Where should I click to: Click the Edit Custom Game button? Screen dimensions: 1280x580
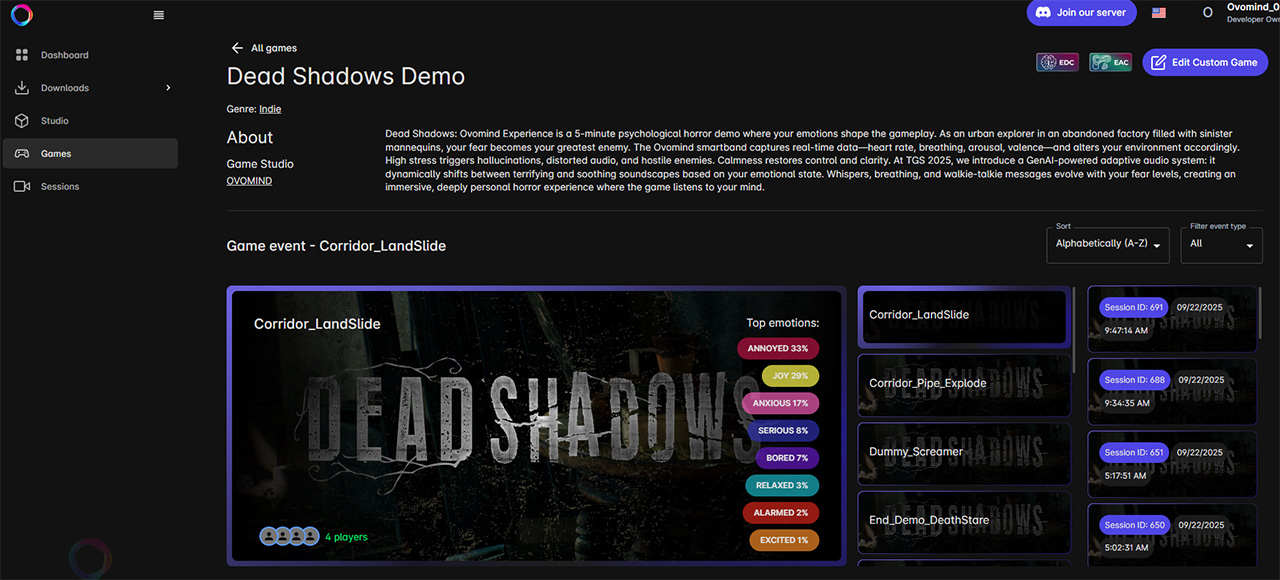coord(1204,62)
